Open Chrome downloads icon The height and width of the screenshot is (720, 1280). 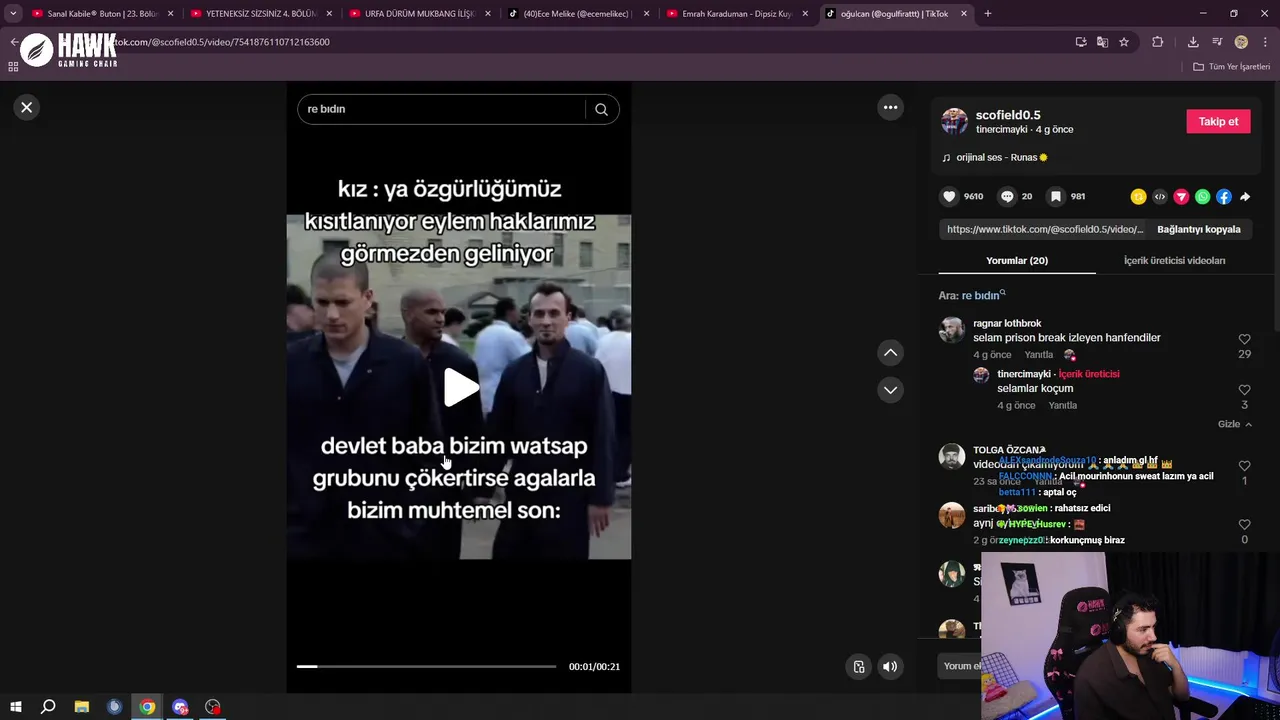coord(1193,42)
